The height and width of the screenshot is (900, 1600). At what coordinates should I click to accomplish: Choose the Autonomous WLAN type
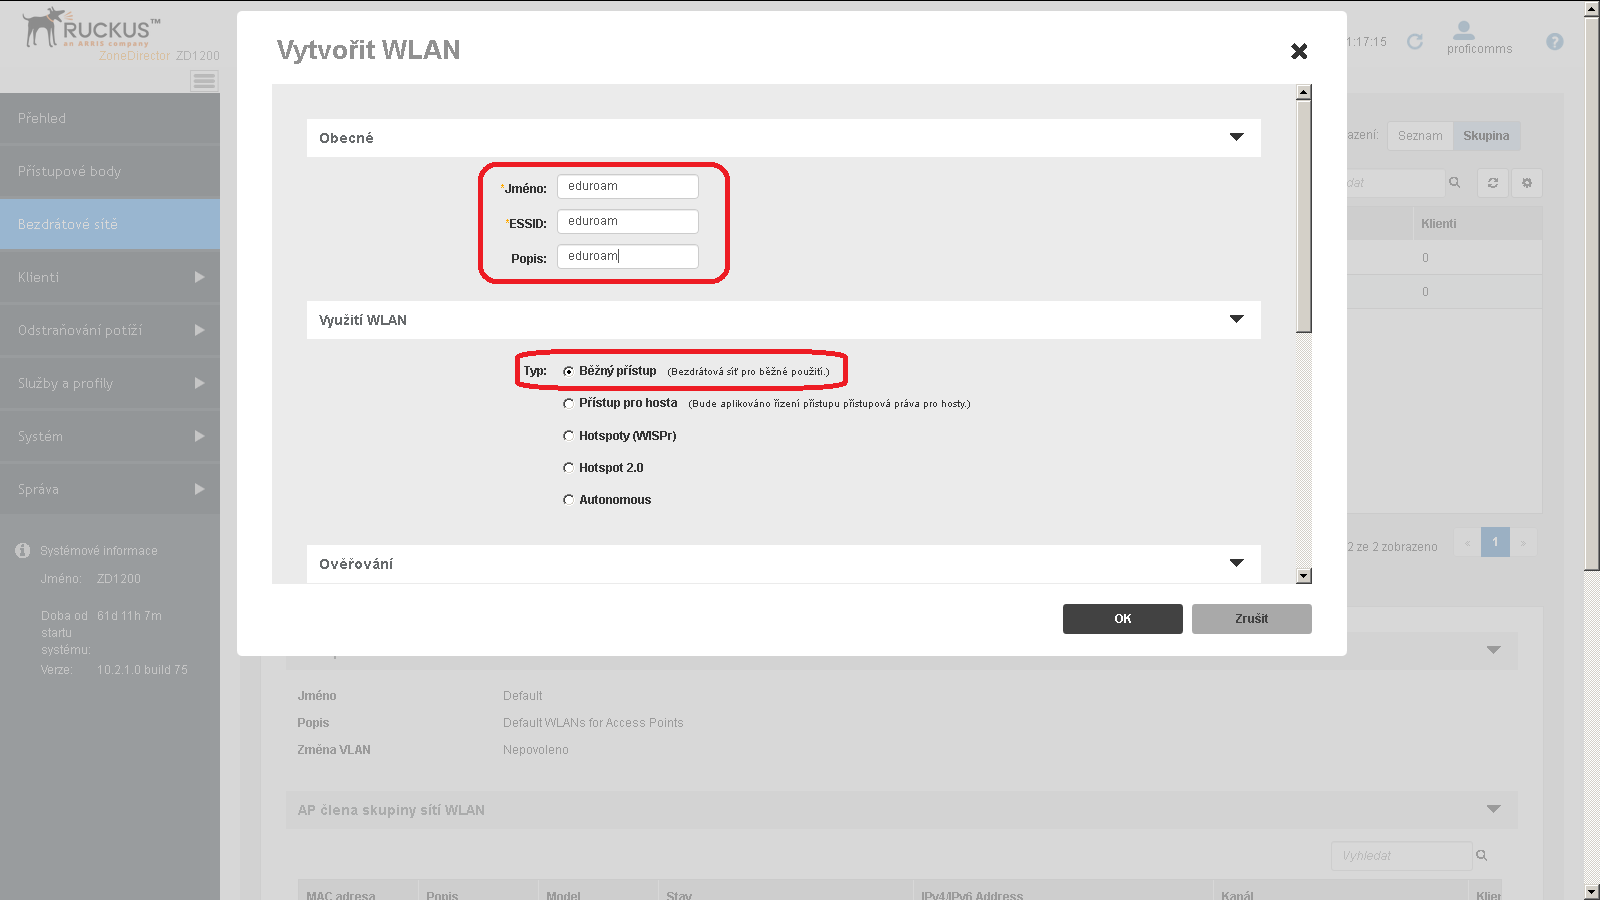click(x=568, y=499)
